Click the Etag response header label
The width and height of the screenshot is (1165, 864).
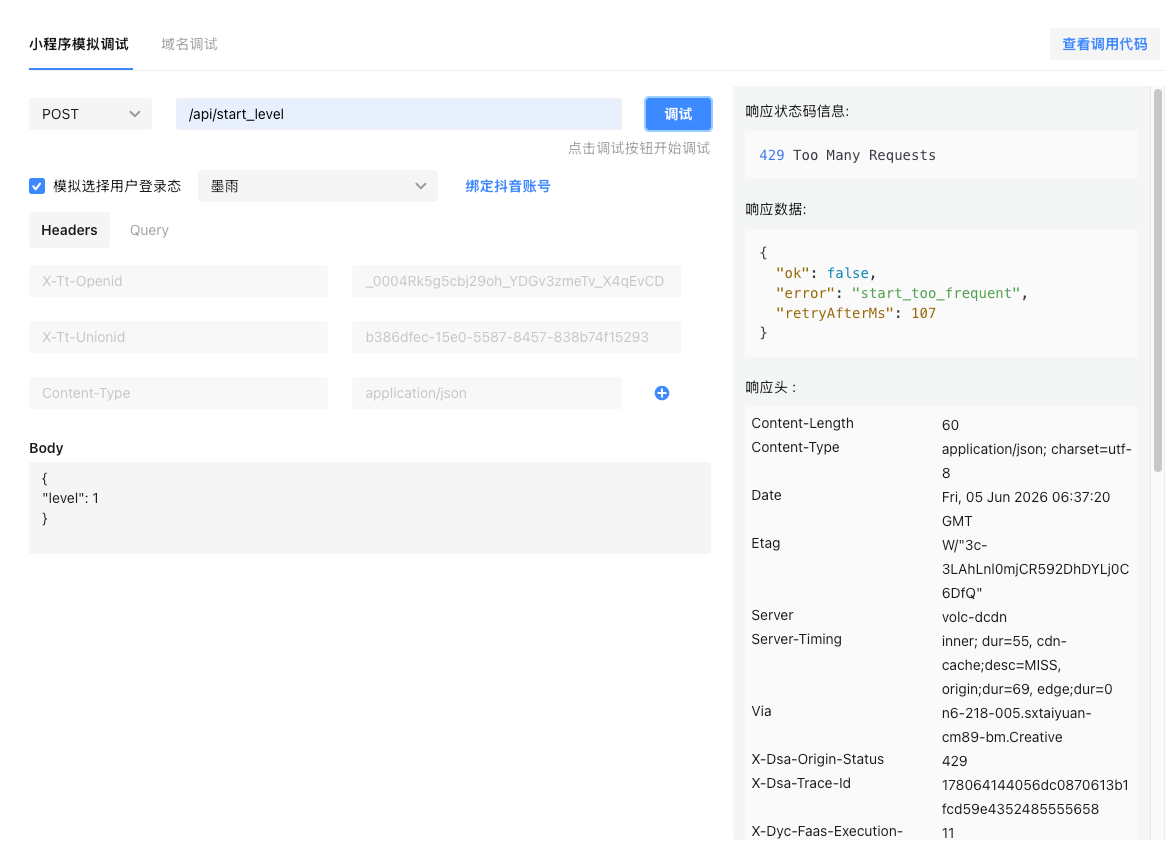click(x=765, y=543)
